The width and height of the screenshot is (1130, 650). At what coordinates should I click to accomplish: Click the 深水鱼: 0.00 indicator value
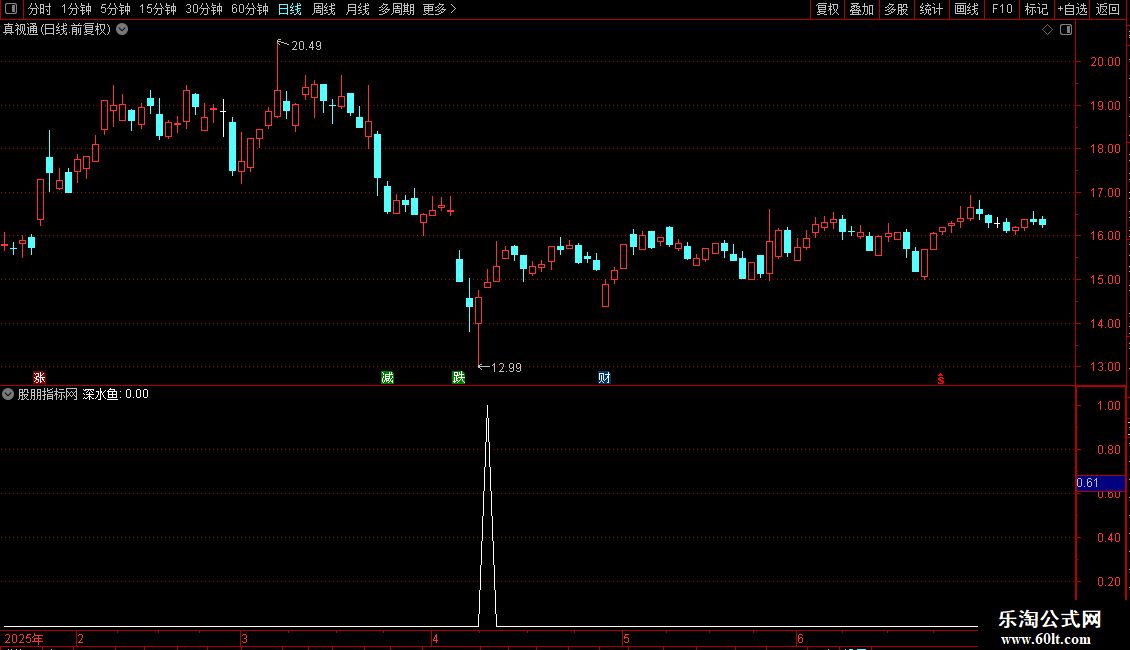click(x=115, y=394)
